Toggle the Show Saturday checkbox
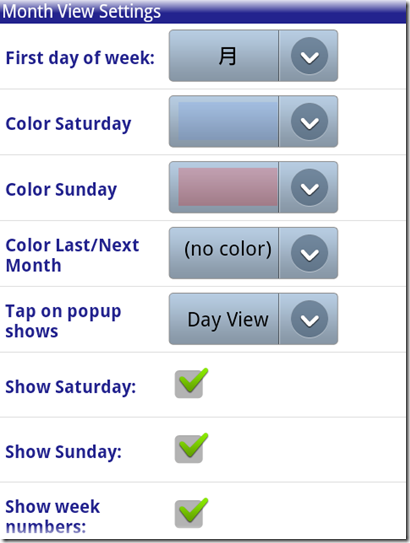 190,383
